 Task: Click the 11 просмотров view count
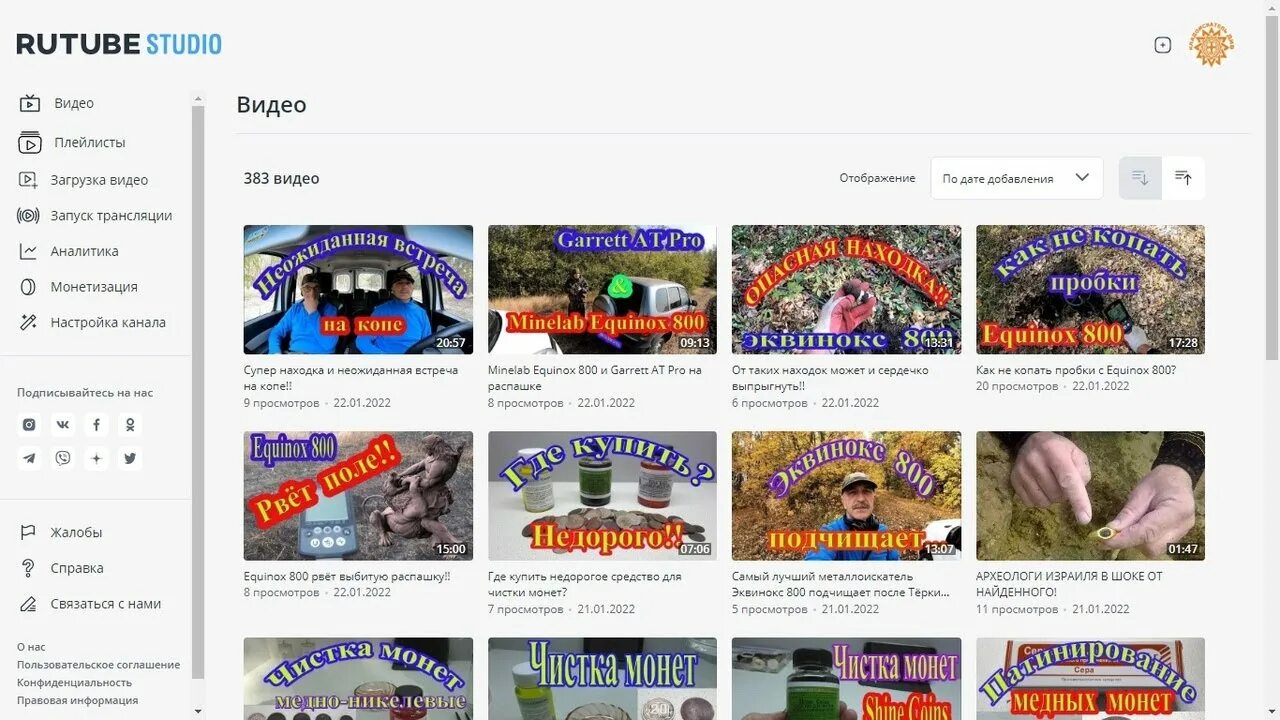pos(1017,609)
